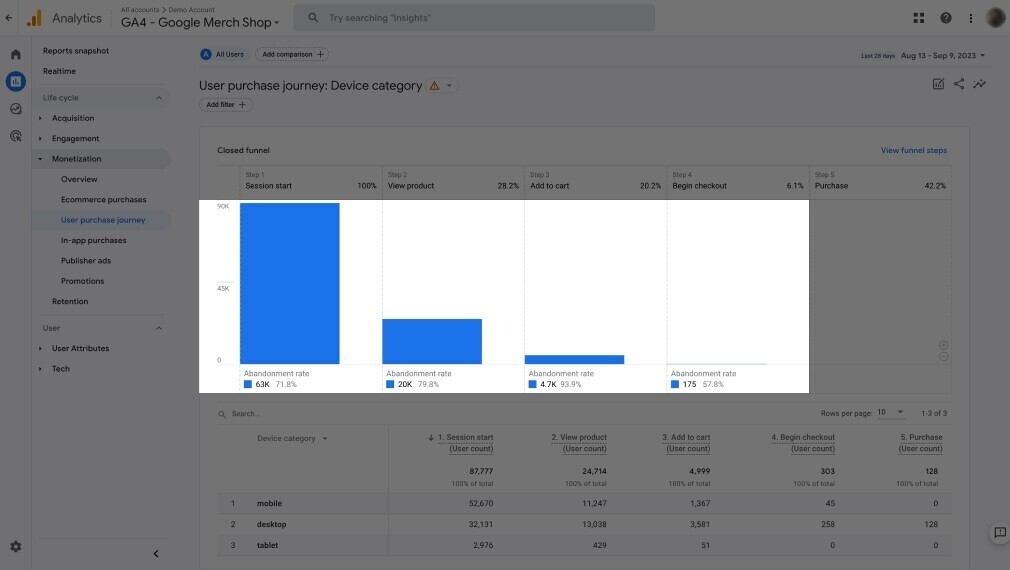This screenshot has height=570, width=1010.
Task: Open Admin settings gear icon
Action: click(15, 547)
